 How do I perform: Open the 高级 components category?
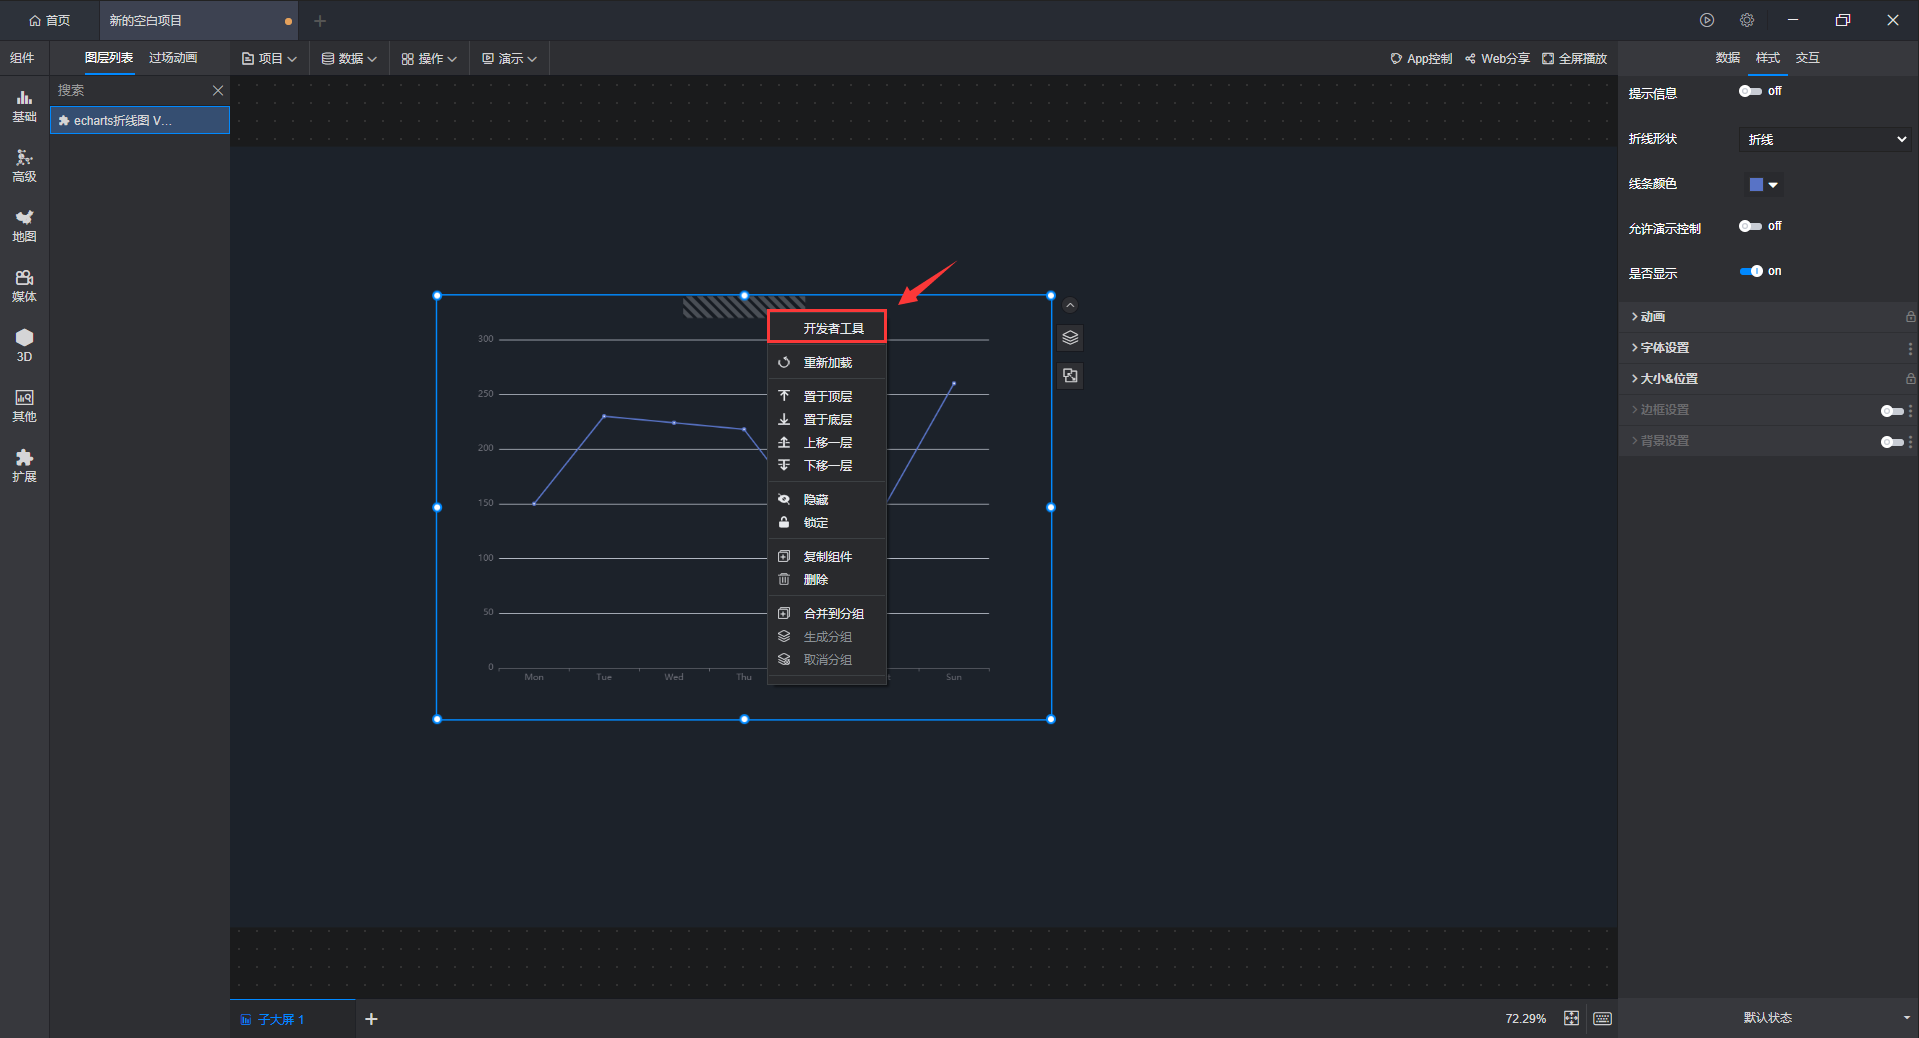coord(24,166)
